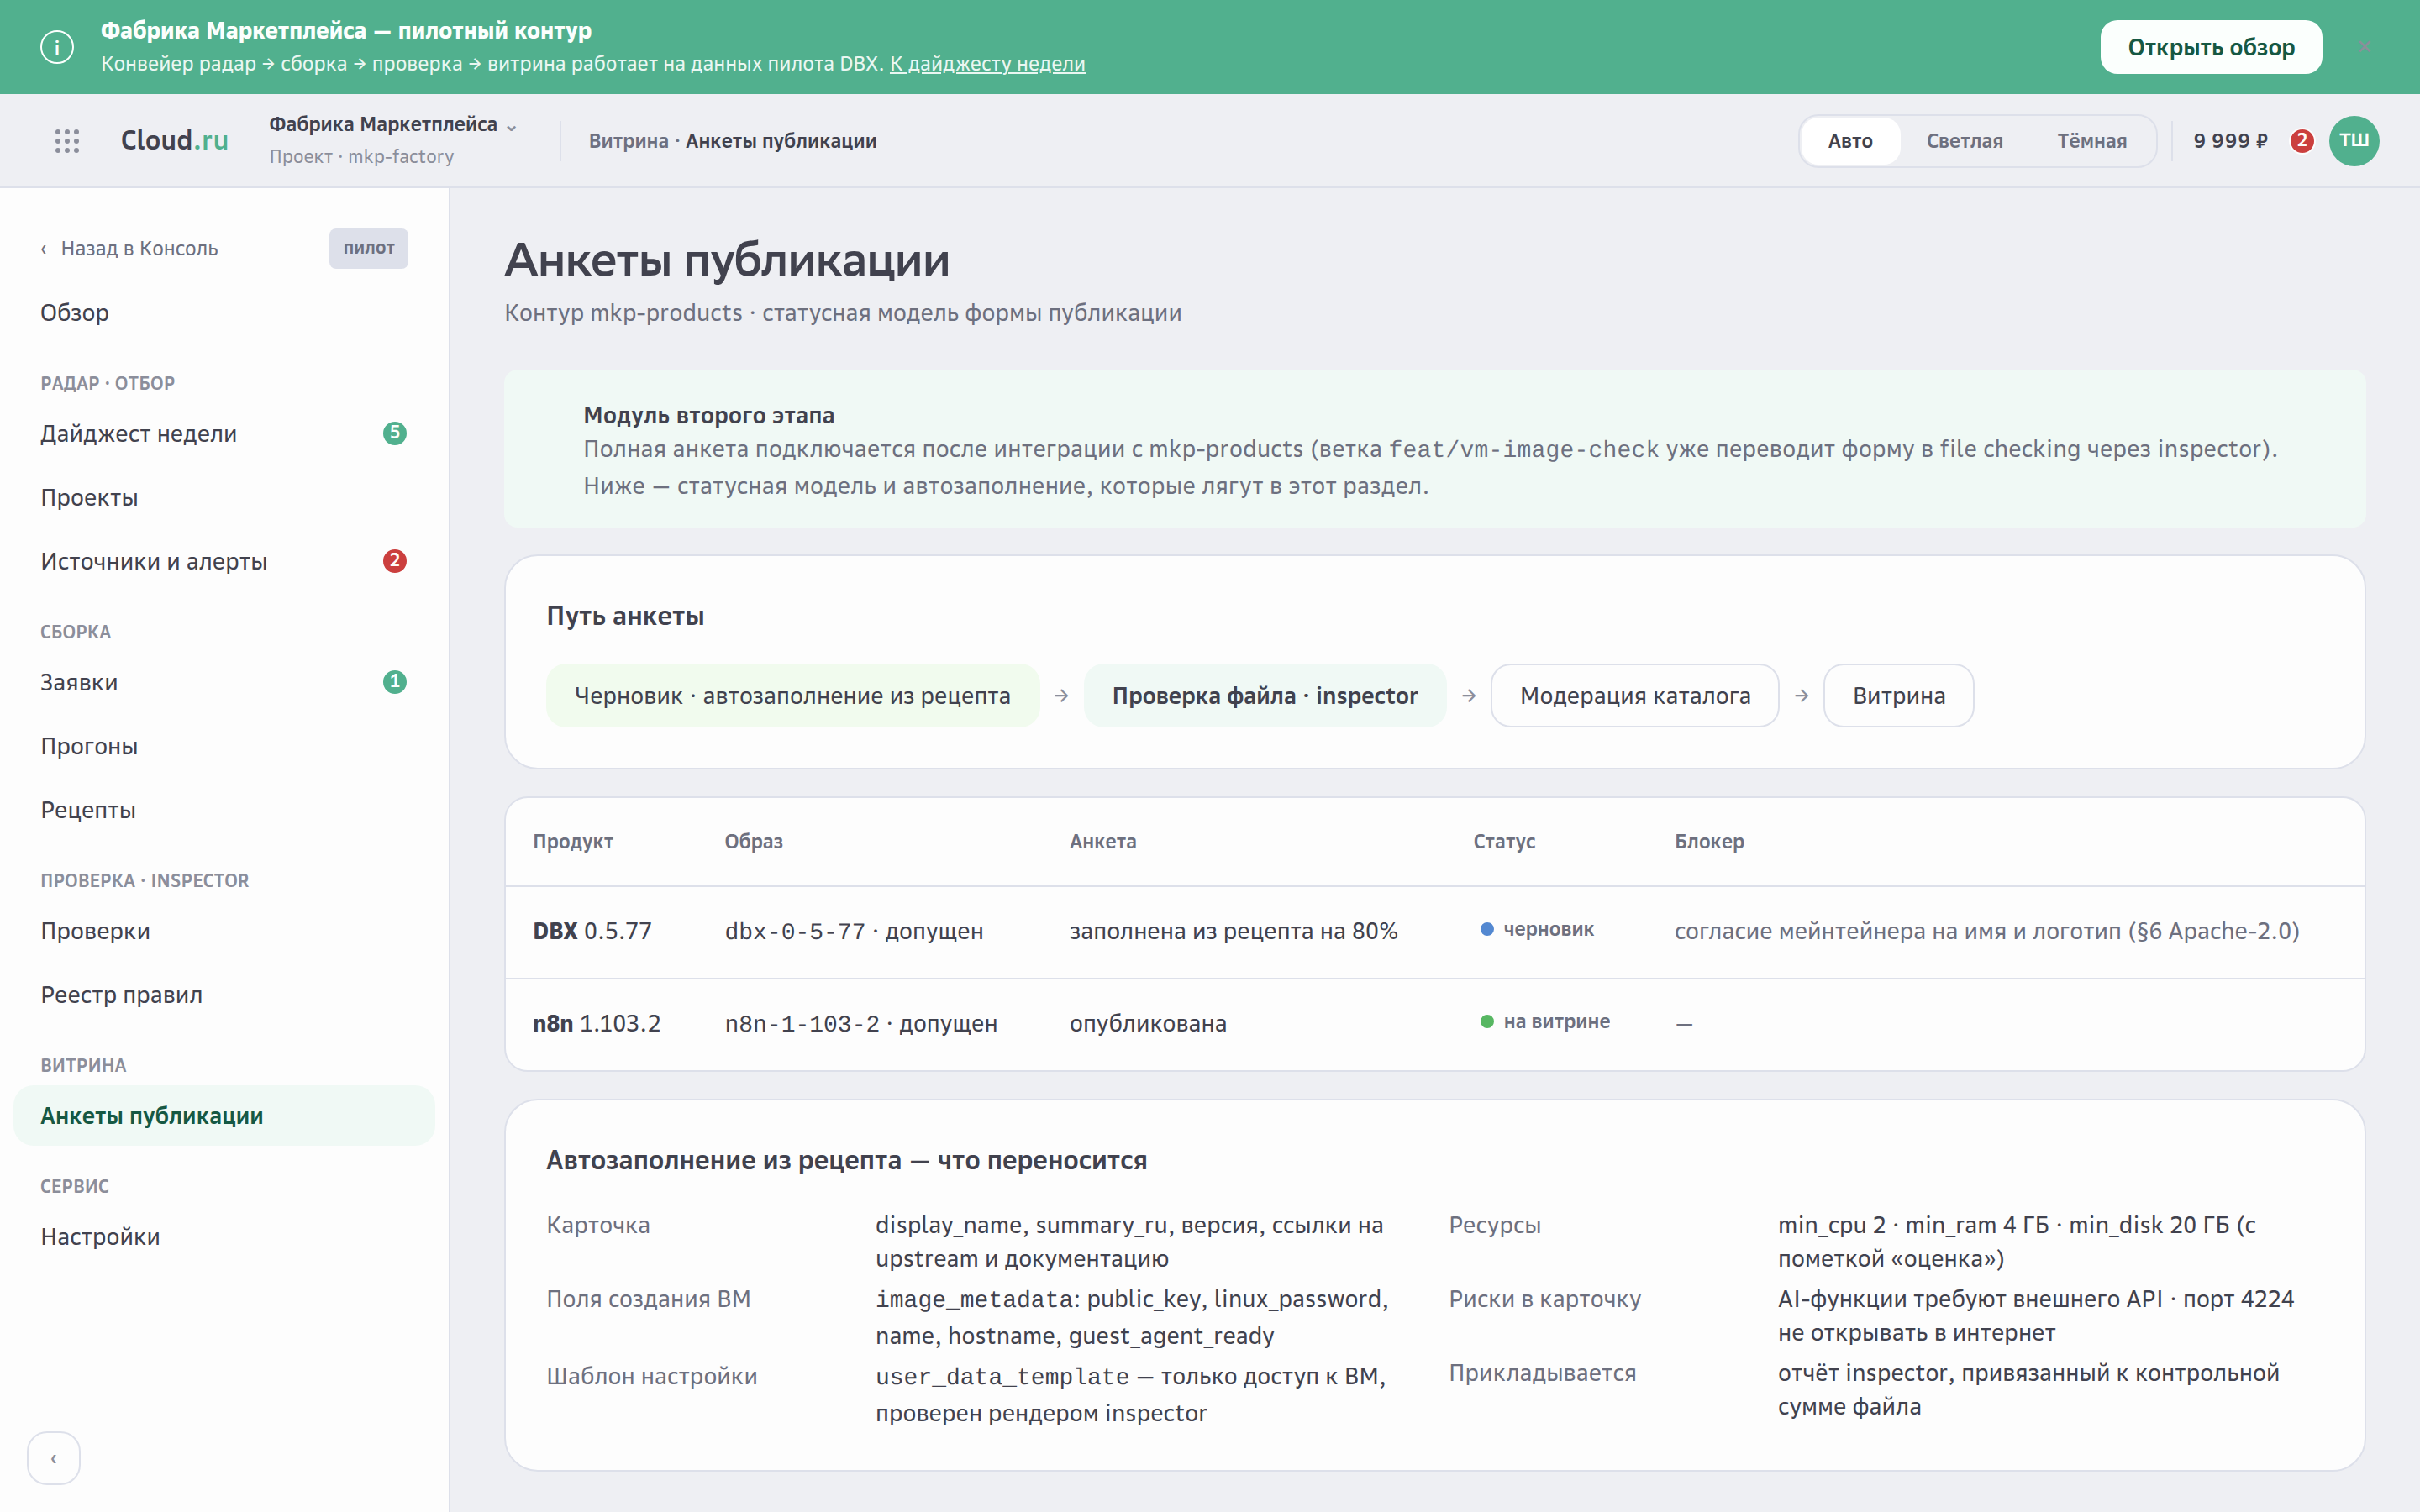Open the apps grid menu icon

coord(67,141)
